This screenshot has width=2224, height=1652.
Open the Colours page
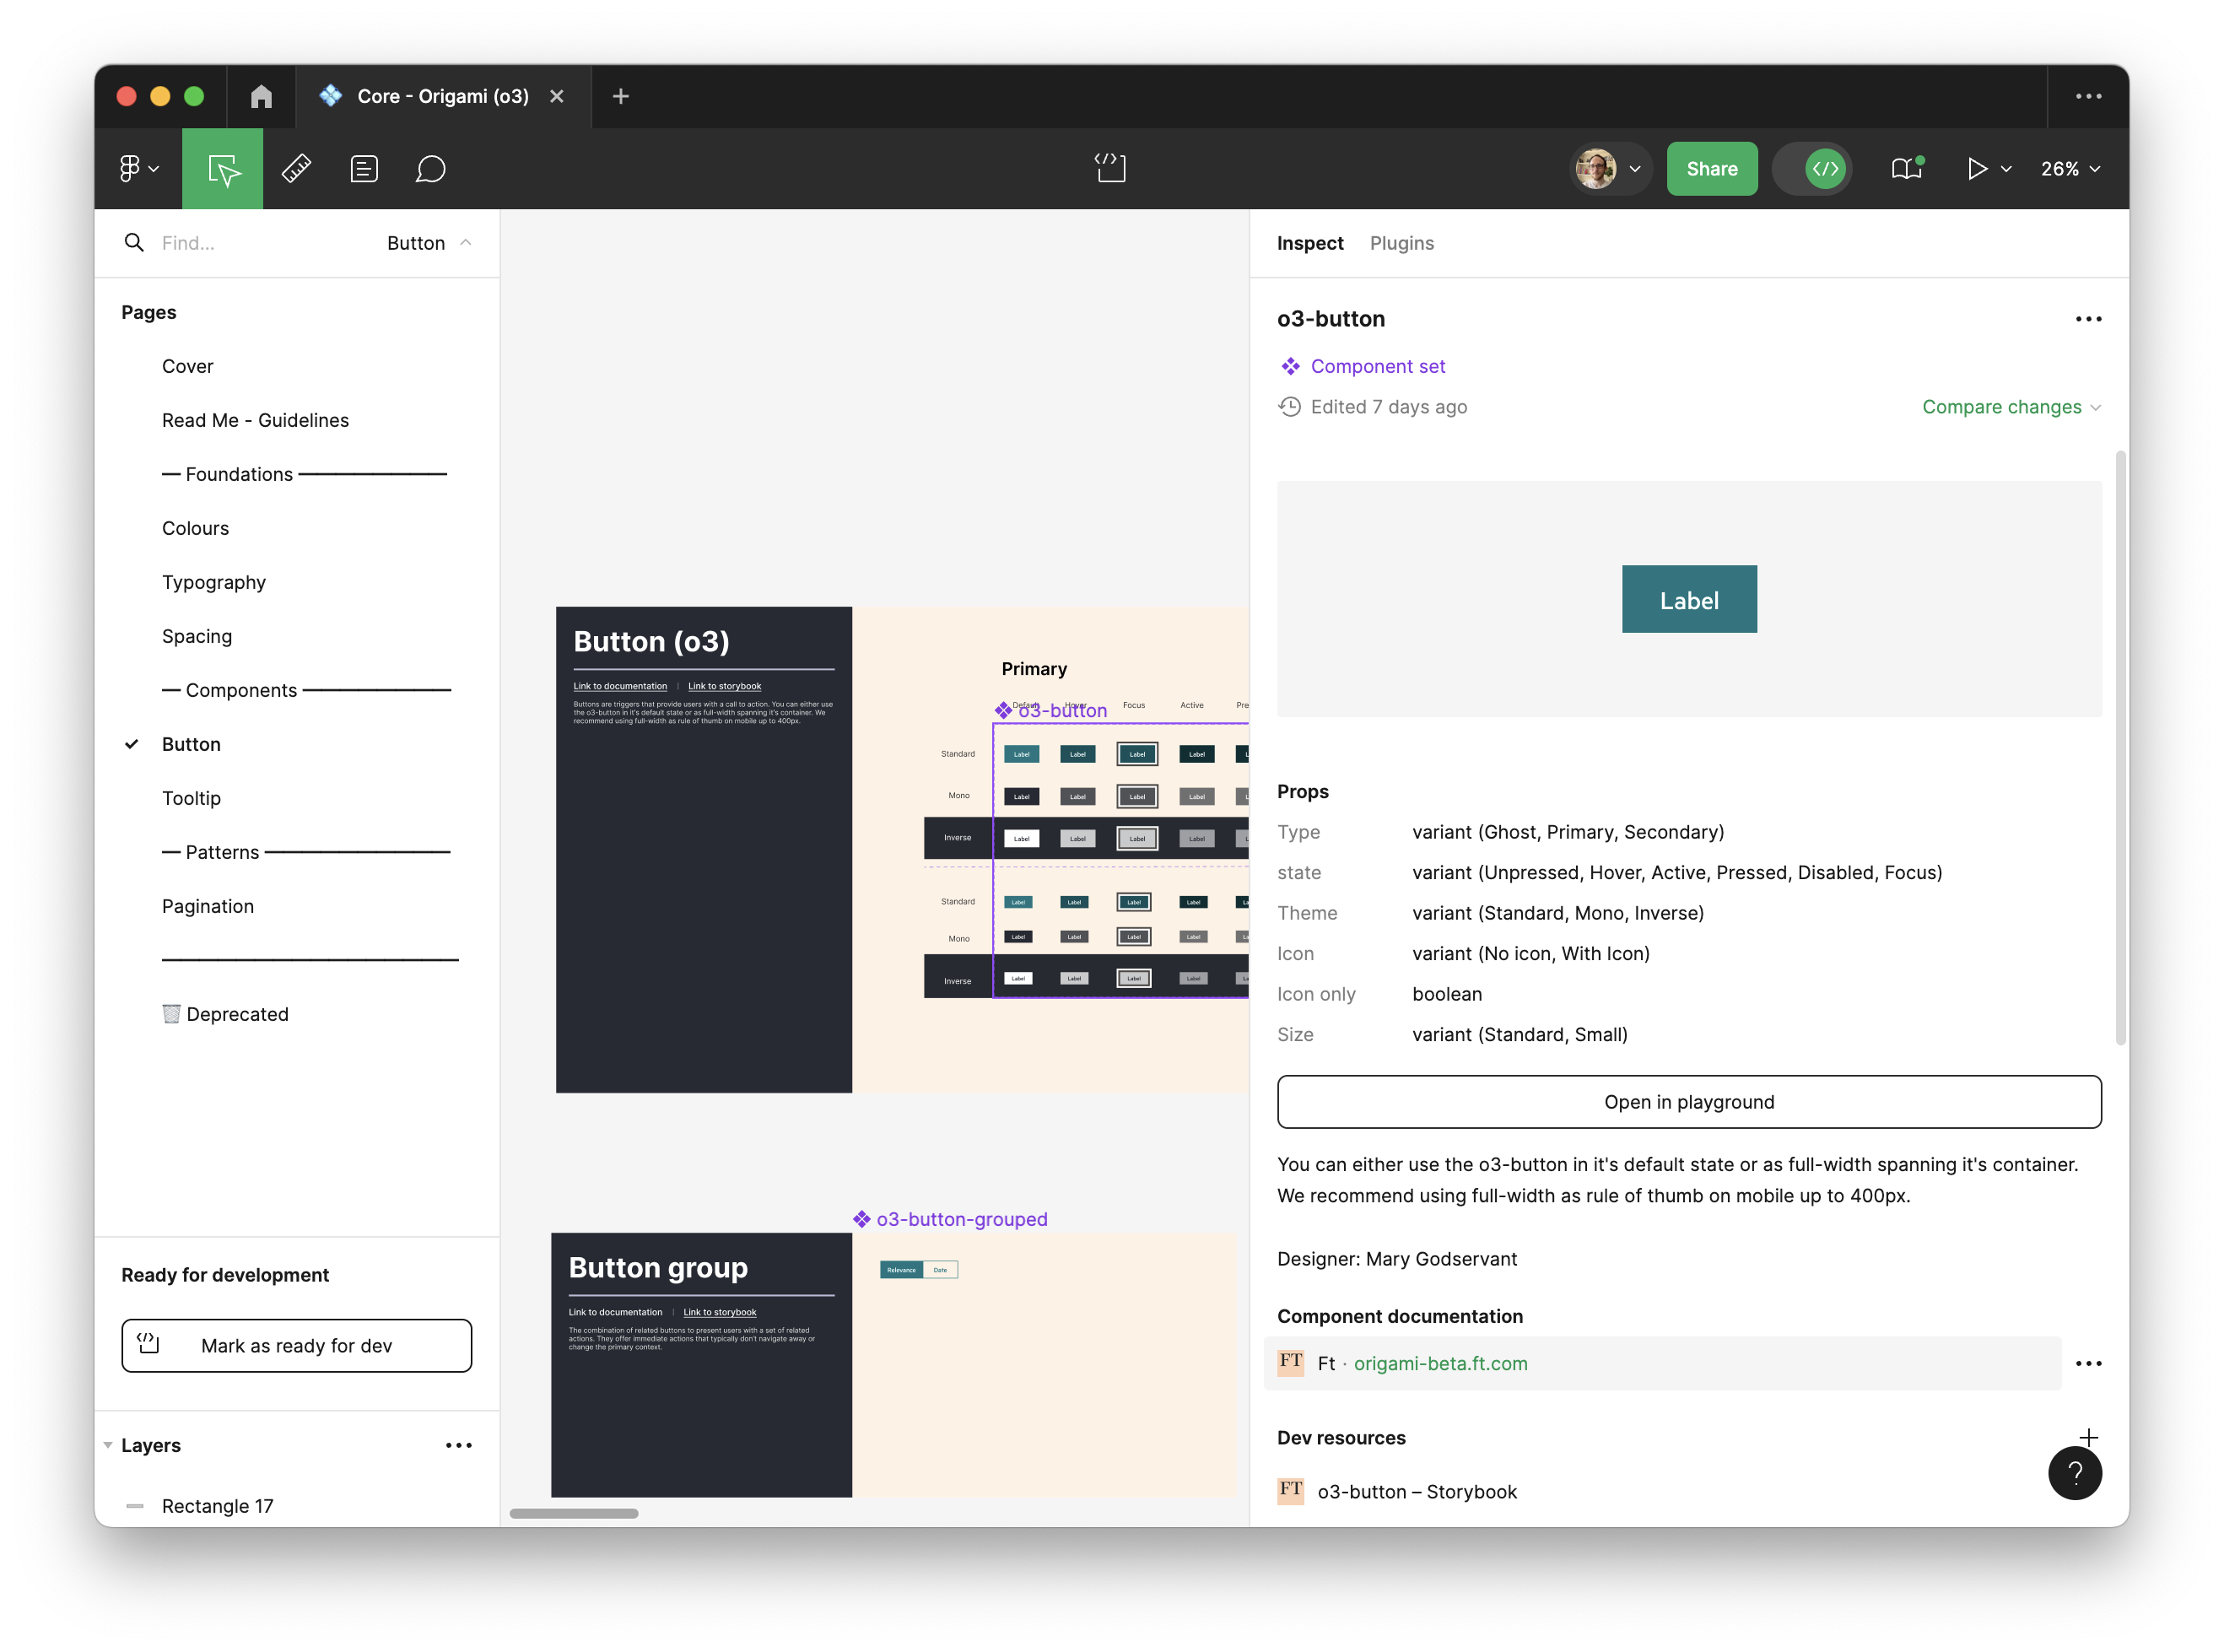pyautogui.click(x=196, y=528)
